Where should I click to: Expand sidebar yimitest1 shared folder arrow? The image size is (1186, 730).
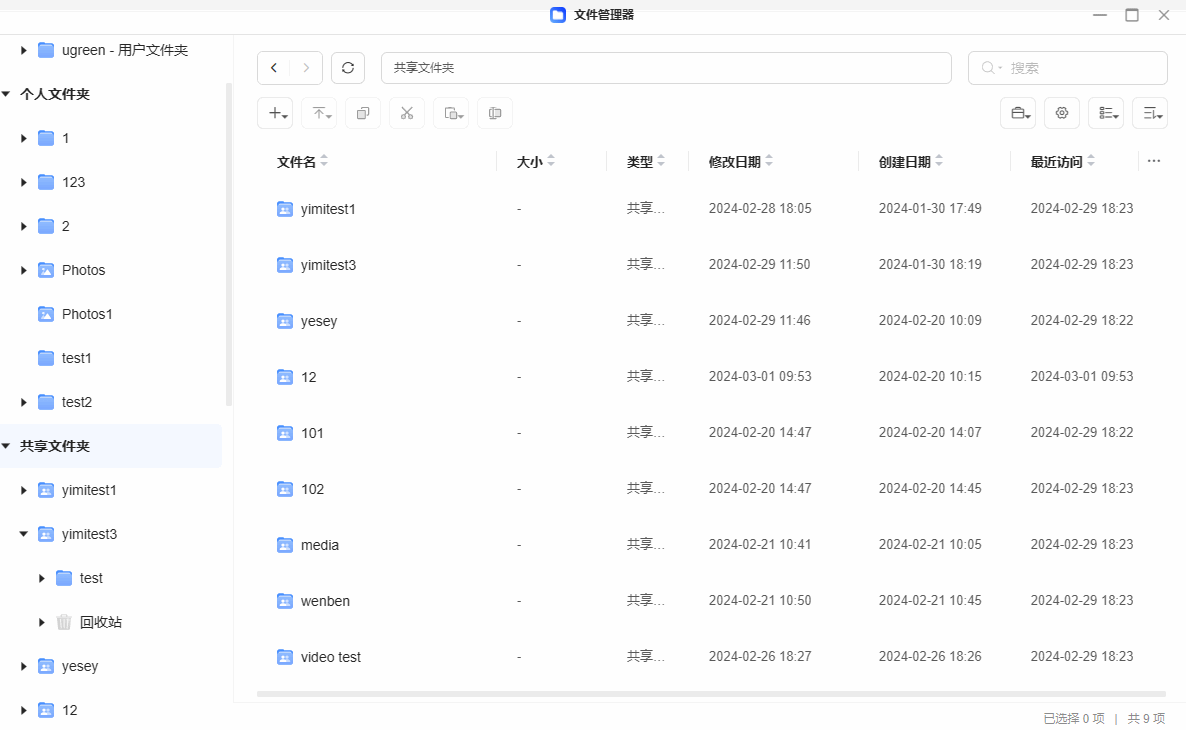(23, 490)
